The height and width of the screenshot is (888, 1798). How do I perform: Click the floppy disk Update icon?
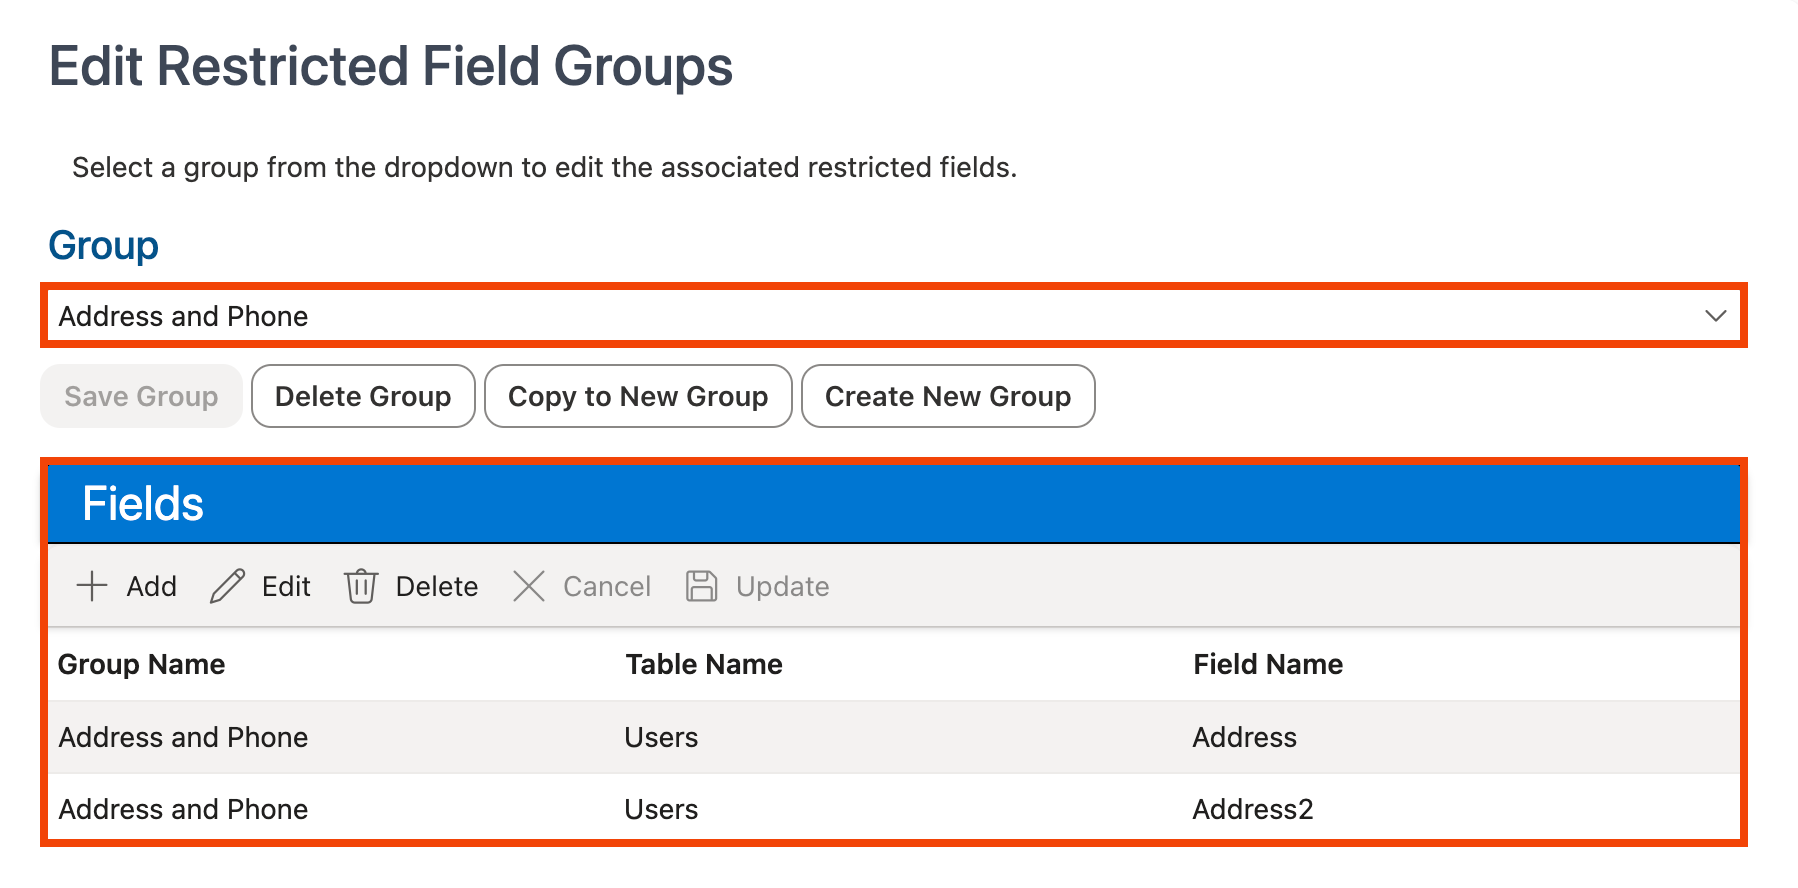pyautogui.click(x=702, y=586)
